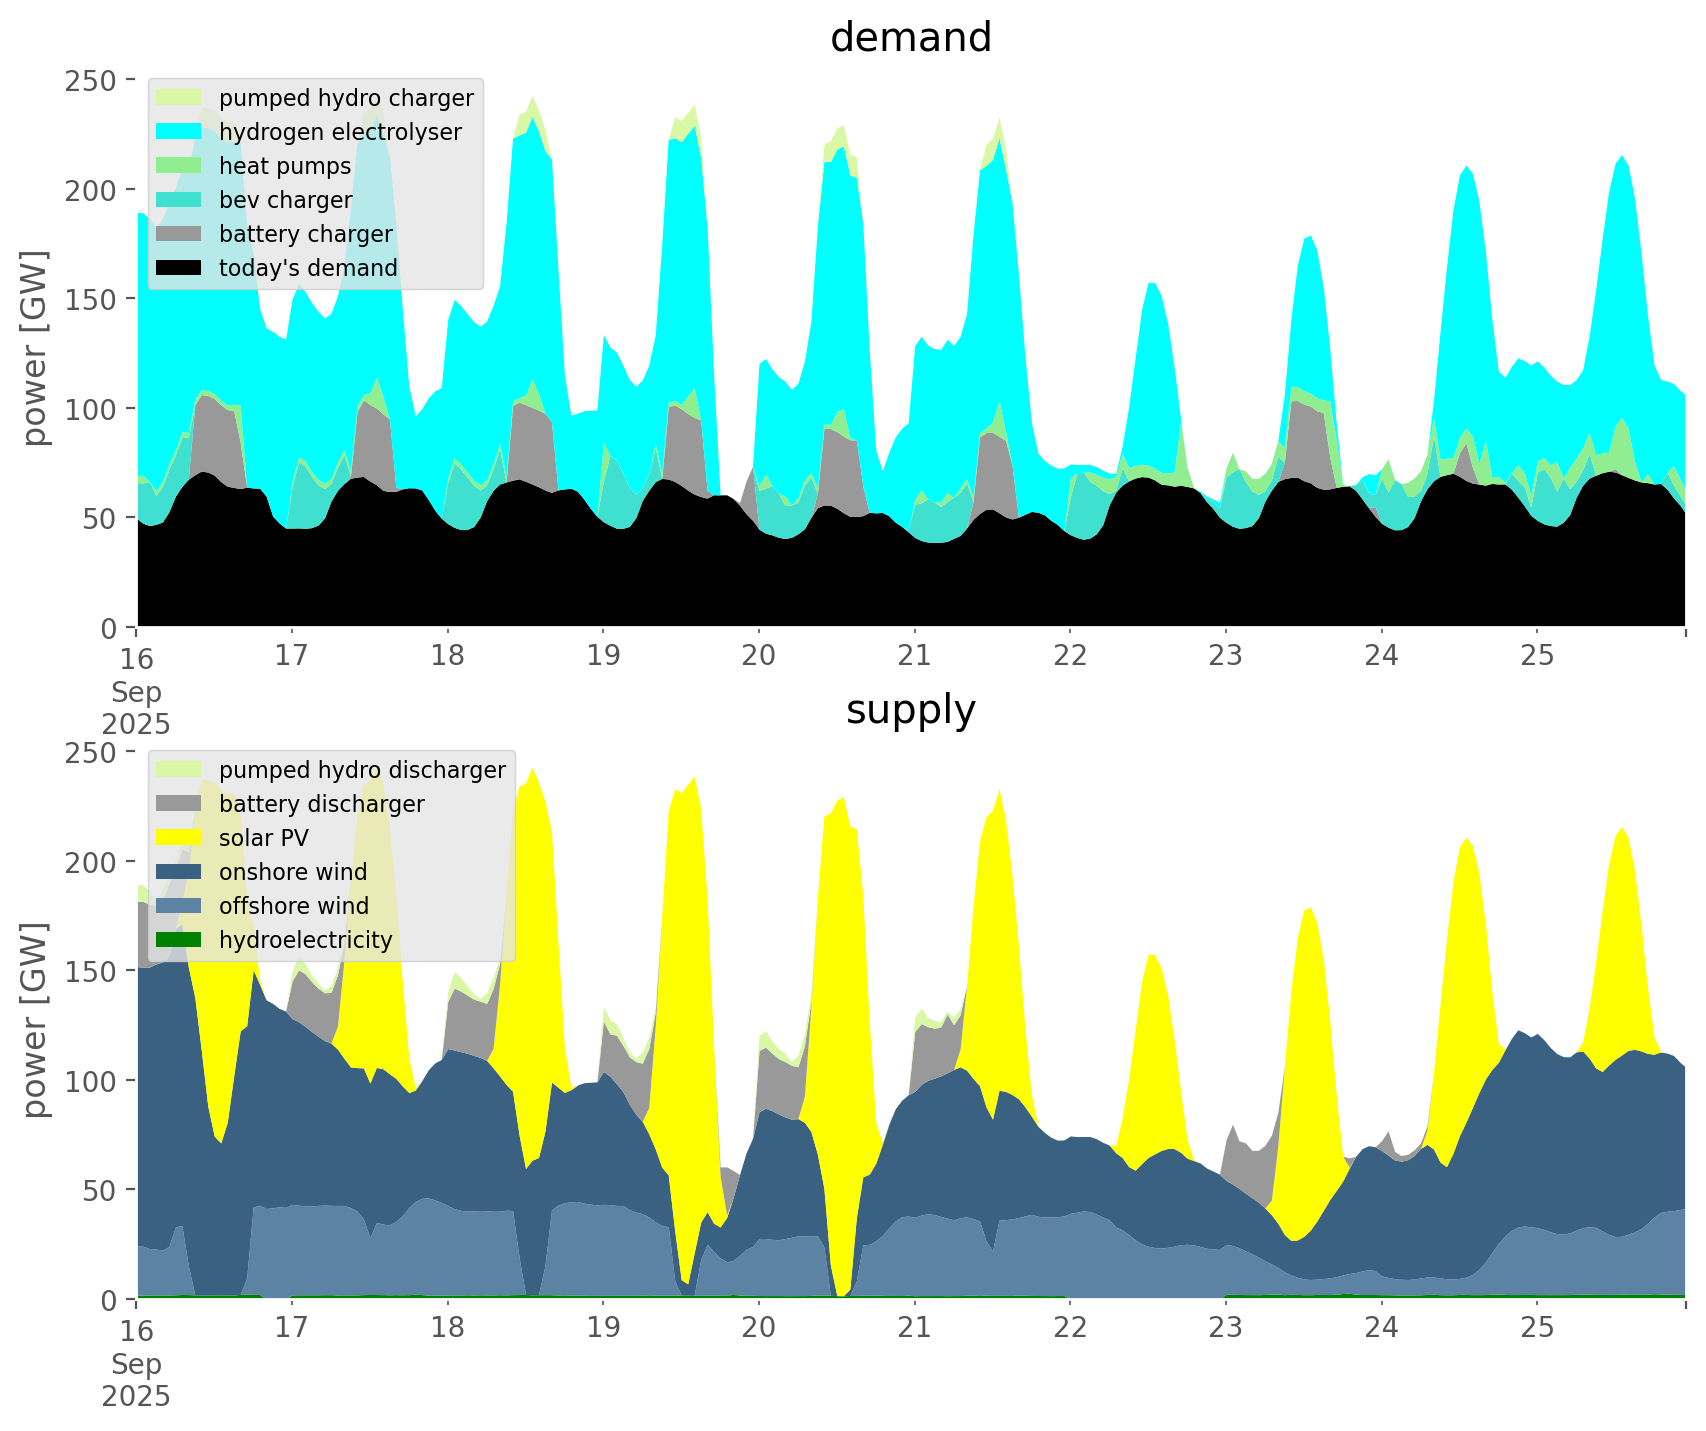The height and width of the screenshot is (1431, 1706).
Task: Select the bev charger legend label
Action: (285, 200)
